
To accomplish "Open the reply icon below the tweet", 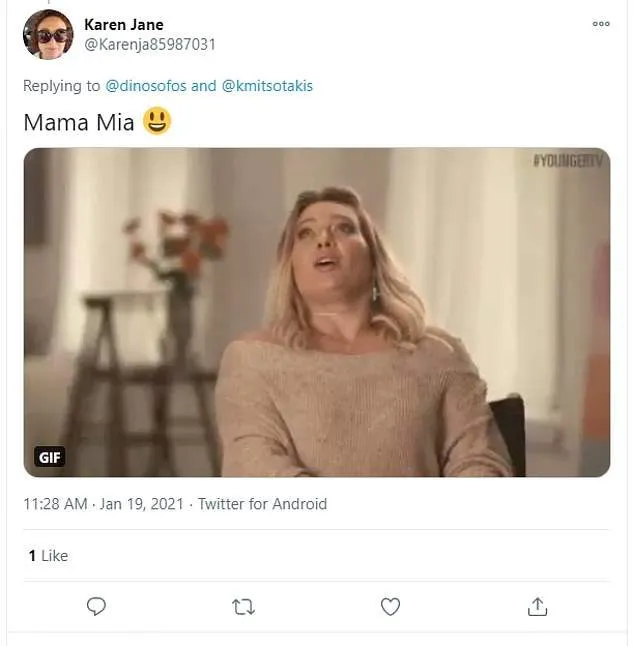I will click(96, 606).
